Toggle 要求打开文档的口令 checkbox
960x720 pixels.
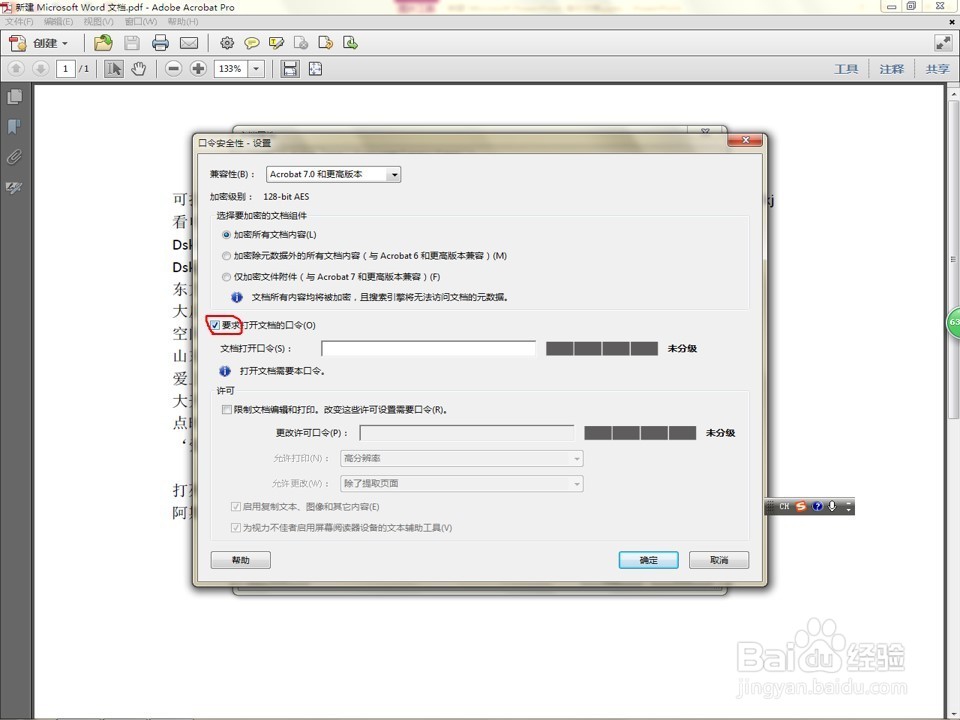click(215, 325)
